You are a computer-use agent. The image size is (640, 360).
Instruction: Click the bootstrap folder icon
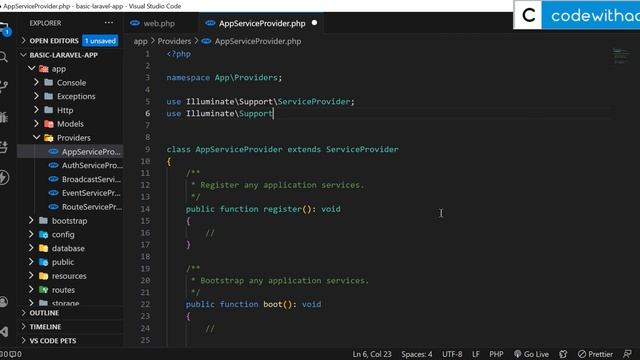tap(43, 221)
